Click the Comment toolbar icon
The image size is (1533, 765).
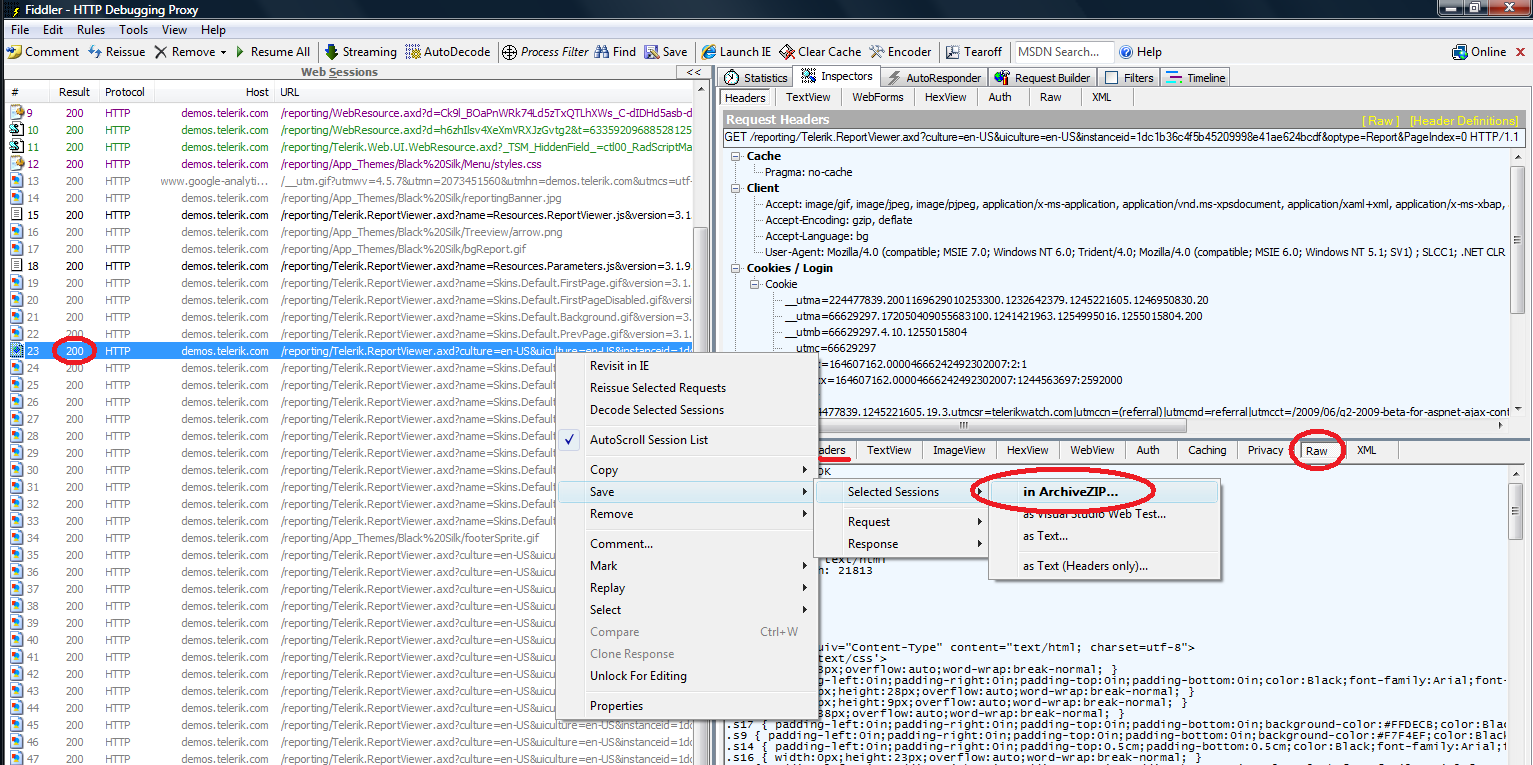click(15, 52)
